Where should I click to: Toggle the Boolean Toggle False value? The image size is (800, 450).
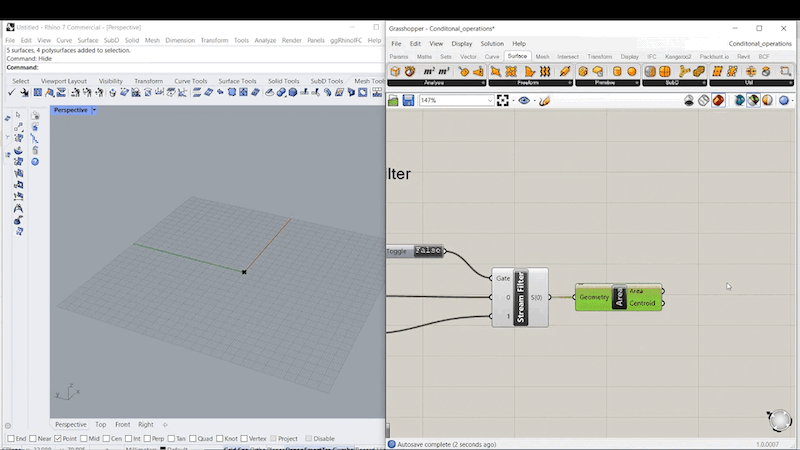click(428, 251)
